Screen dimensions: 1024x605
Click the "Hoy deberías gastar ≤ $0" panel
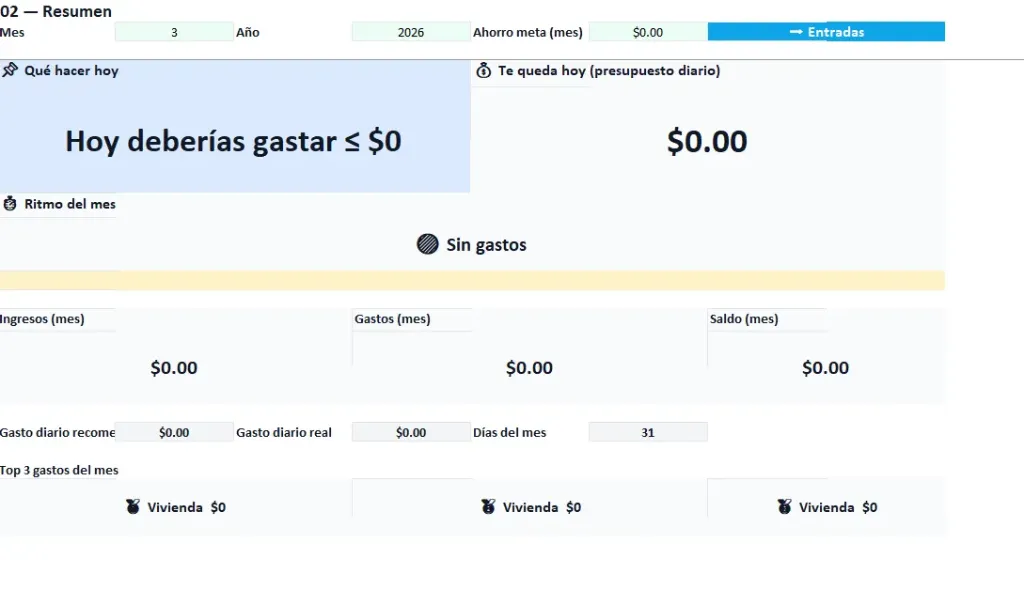(x=233, y=141)
